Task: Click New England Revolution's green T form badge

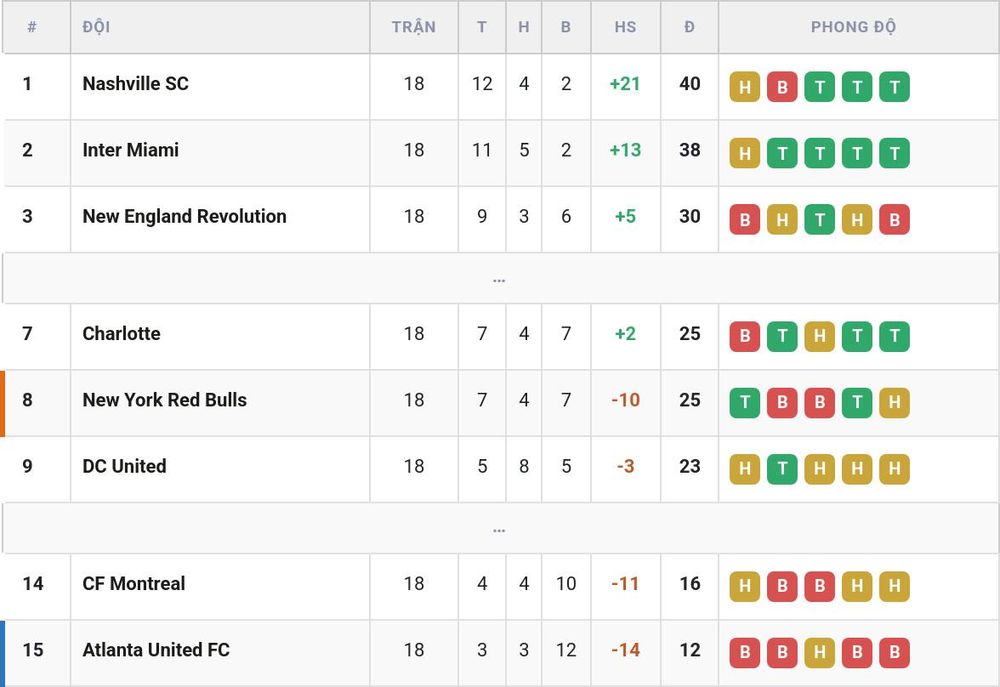Action: click(x=820, y=219)
